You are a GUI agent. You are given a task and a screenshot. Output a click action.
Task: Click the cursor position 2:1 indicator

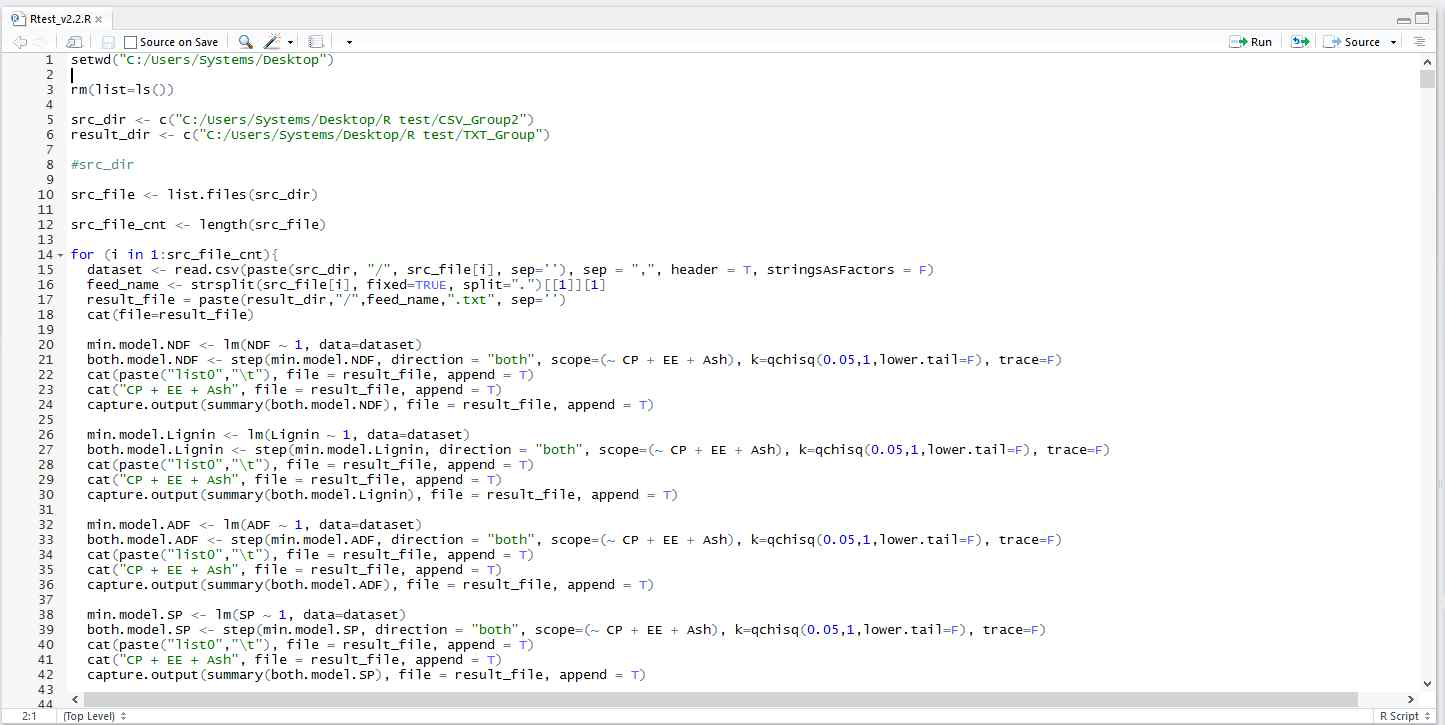29,716
